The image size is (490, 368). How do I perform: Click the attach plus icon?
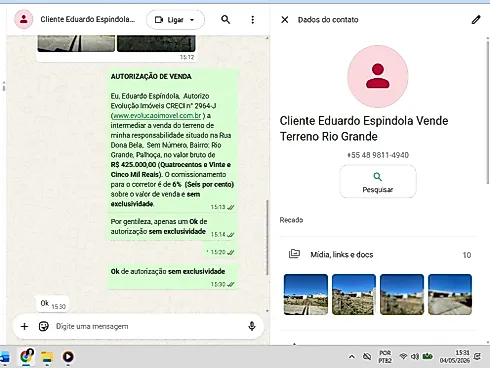click(24, 326)
